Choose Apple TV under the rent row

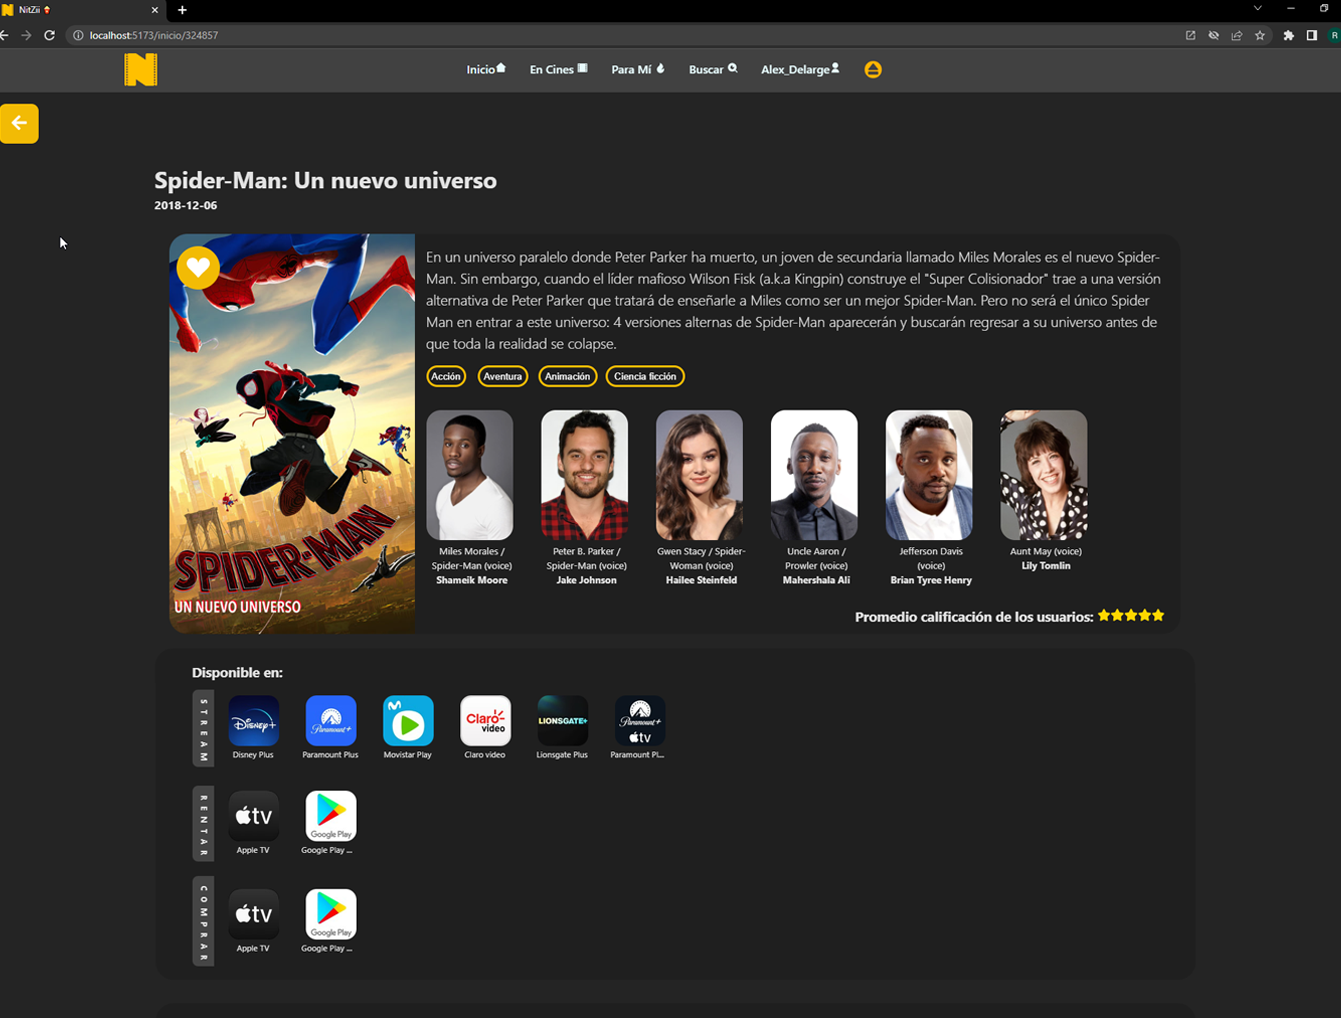click(x=253, y=816)
